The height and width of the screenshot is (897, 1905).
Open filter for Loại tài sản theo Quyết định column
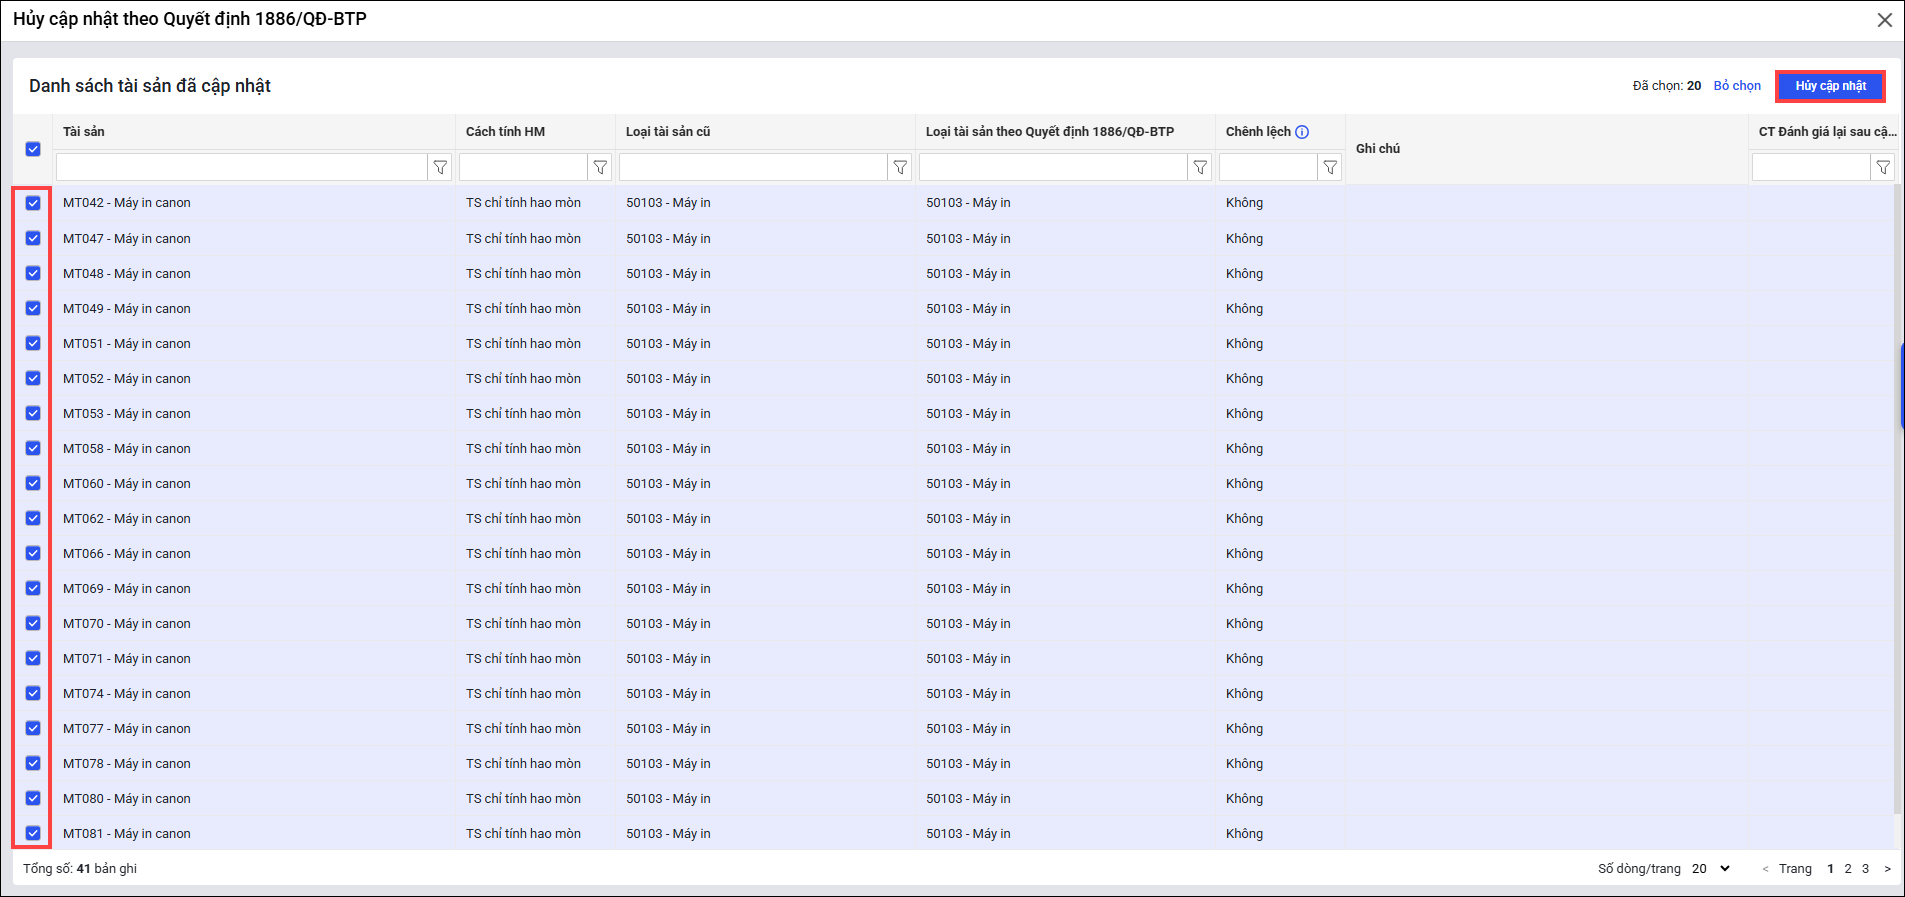pyautogui.click(x=1200, y=168)
